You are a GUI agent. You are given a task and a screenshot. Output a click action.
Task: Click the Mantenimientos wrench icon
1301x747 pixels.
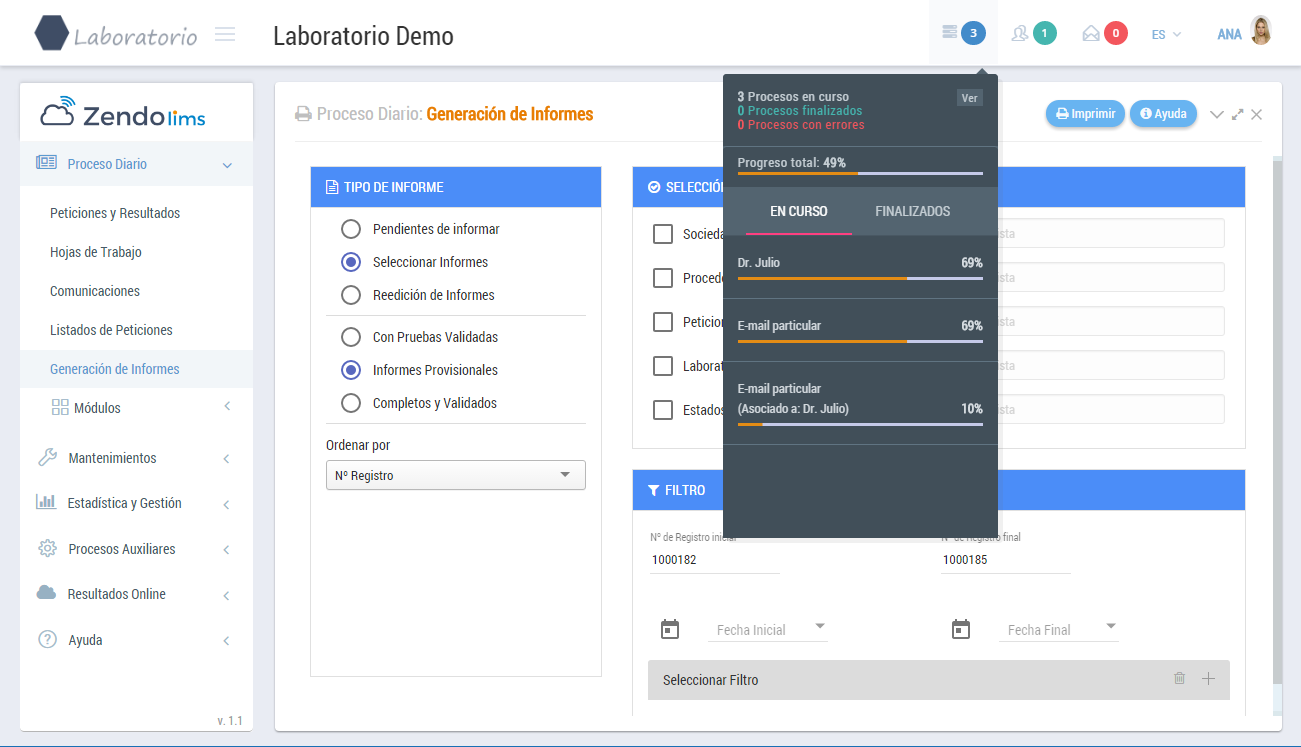pyautogui.click(x=47, y=457)
